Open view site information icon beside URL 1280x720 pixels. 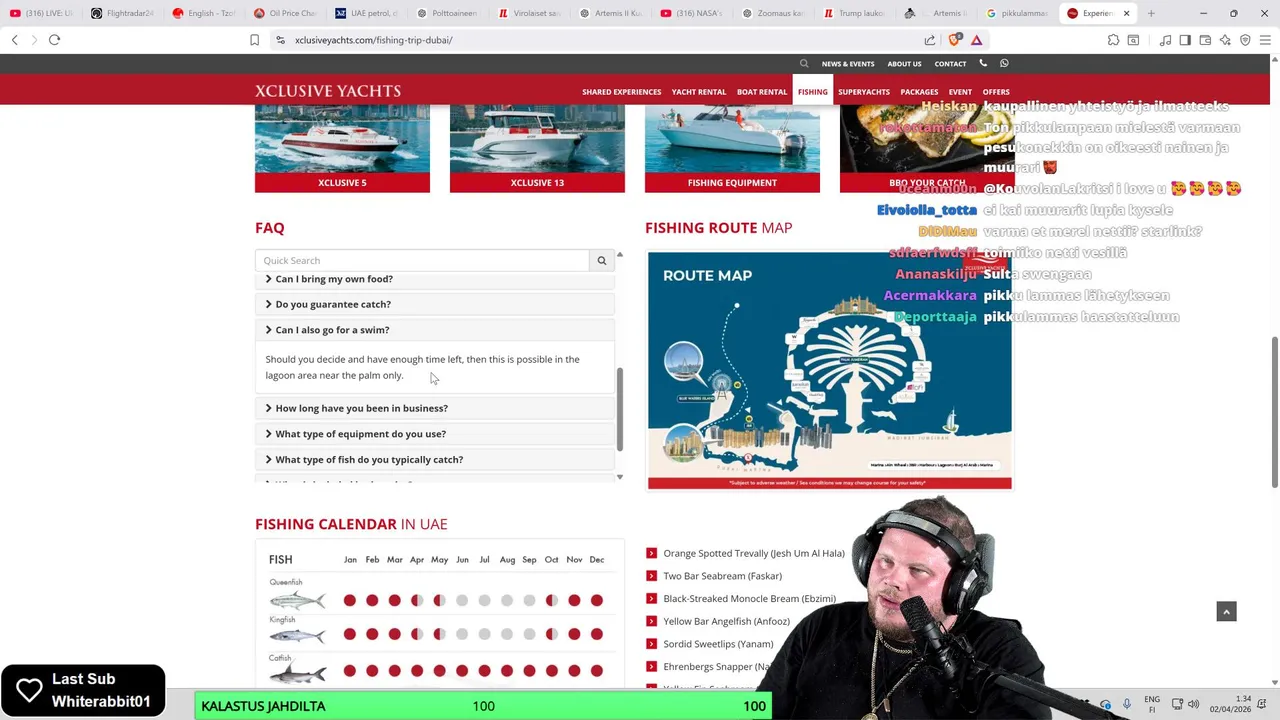(x=281, y=40)
